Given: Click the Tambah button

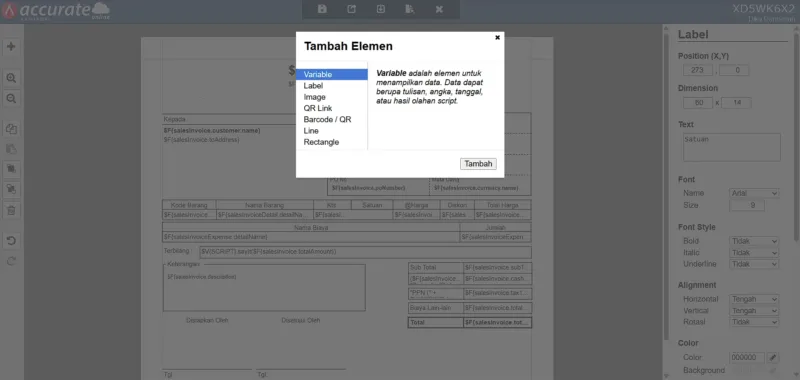Looking at the screenshot, I should coord(478,164).
